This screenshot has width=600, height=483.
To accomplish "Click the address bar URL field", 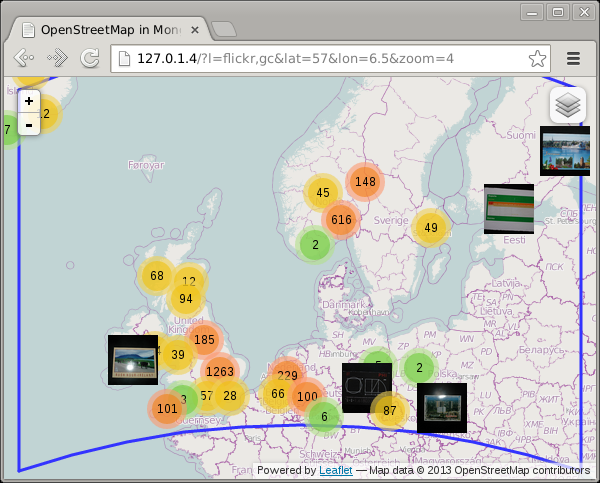I will [x=320, y=58].
